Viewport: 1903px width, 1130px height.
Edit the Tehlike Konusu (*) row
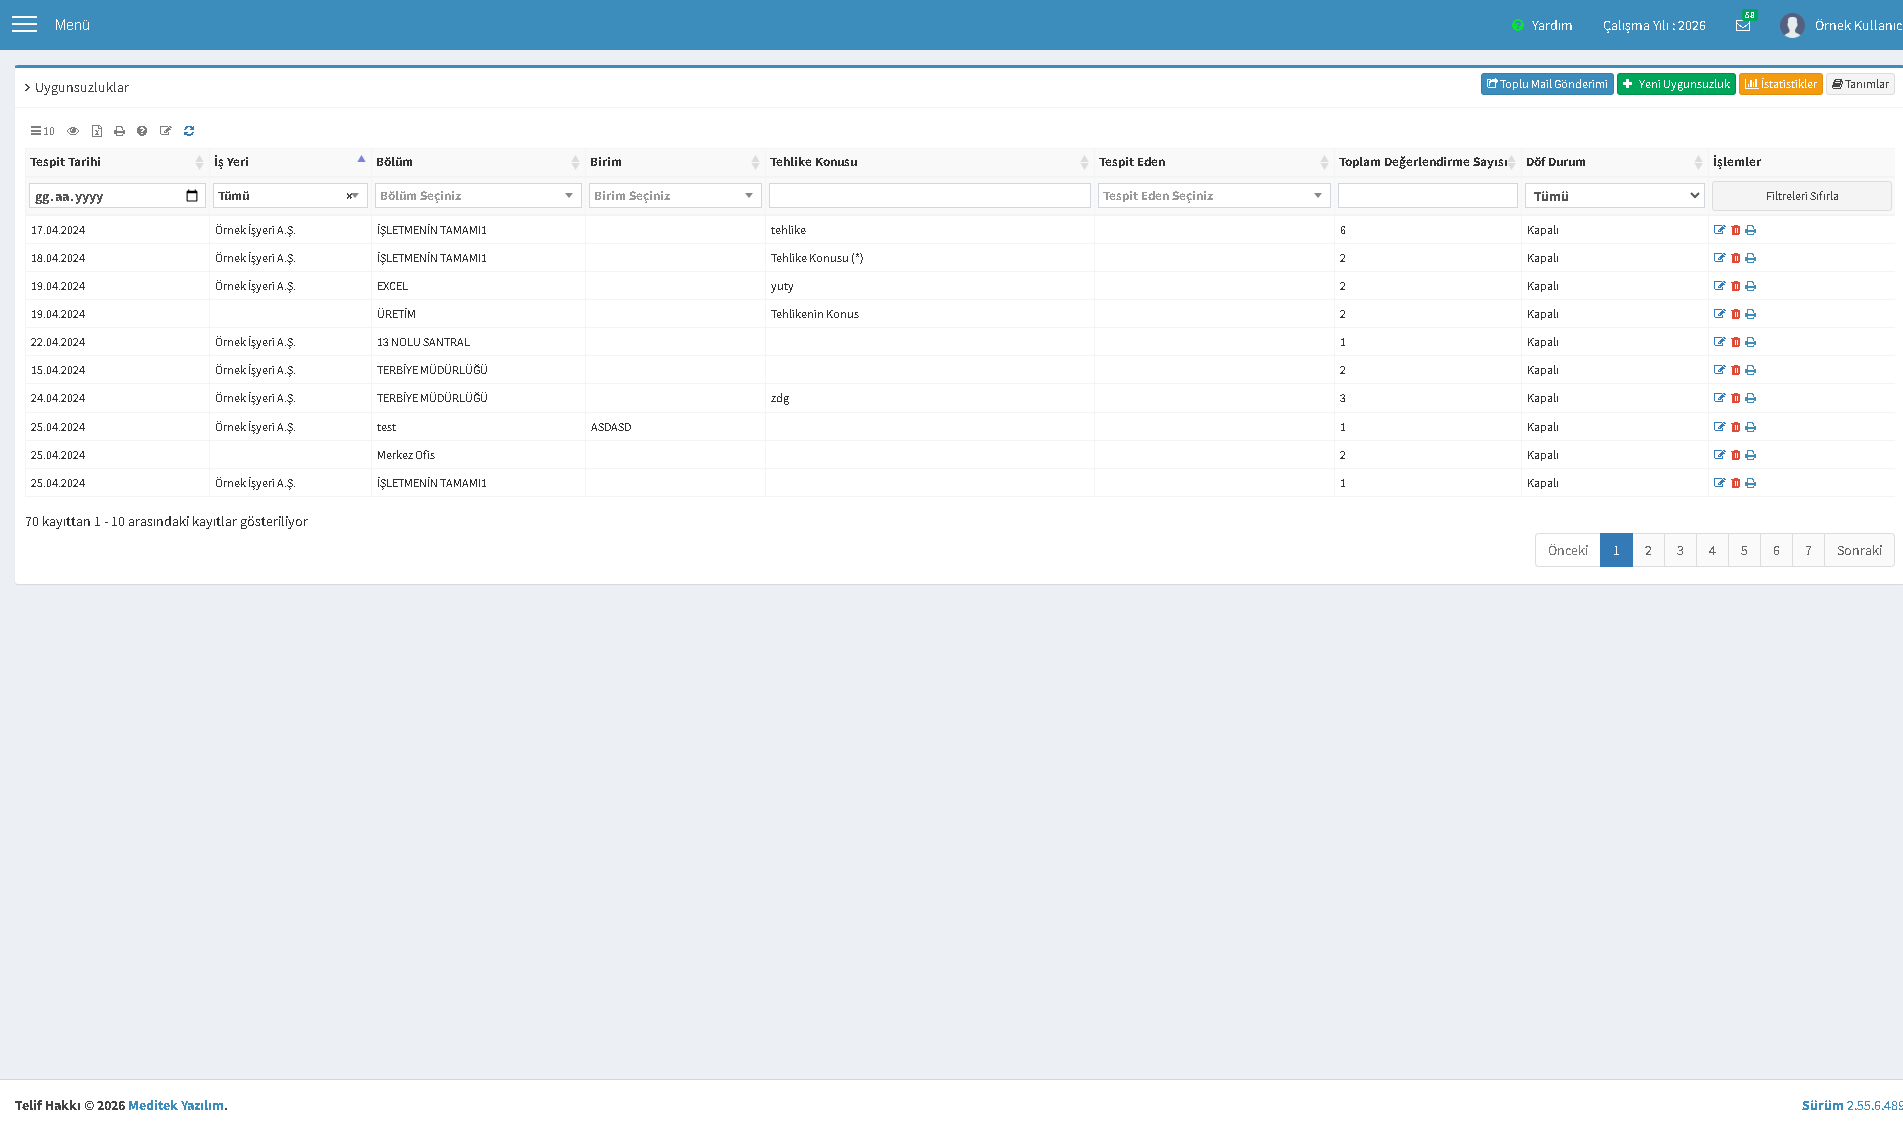[1720, 258]
